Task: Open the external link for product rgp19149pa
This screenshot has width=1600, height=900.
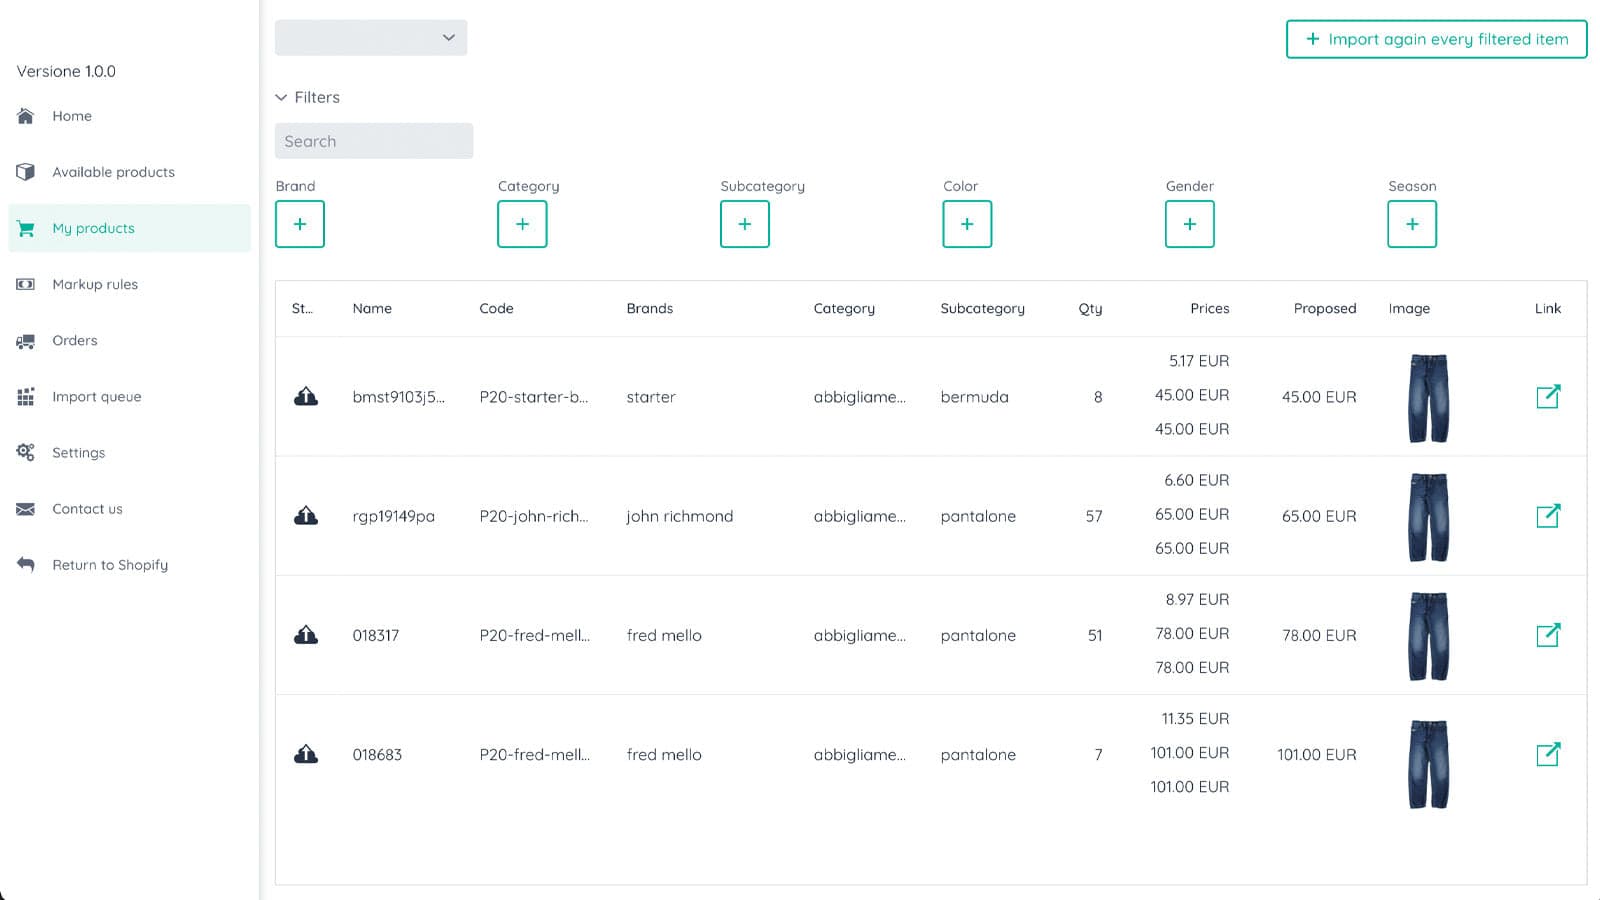Action: pos(1547,516)
